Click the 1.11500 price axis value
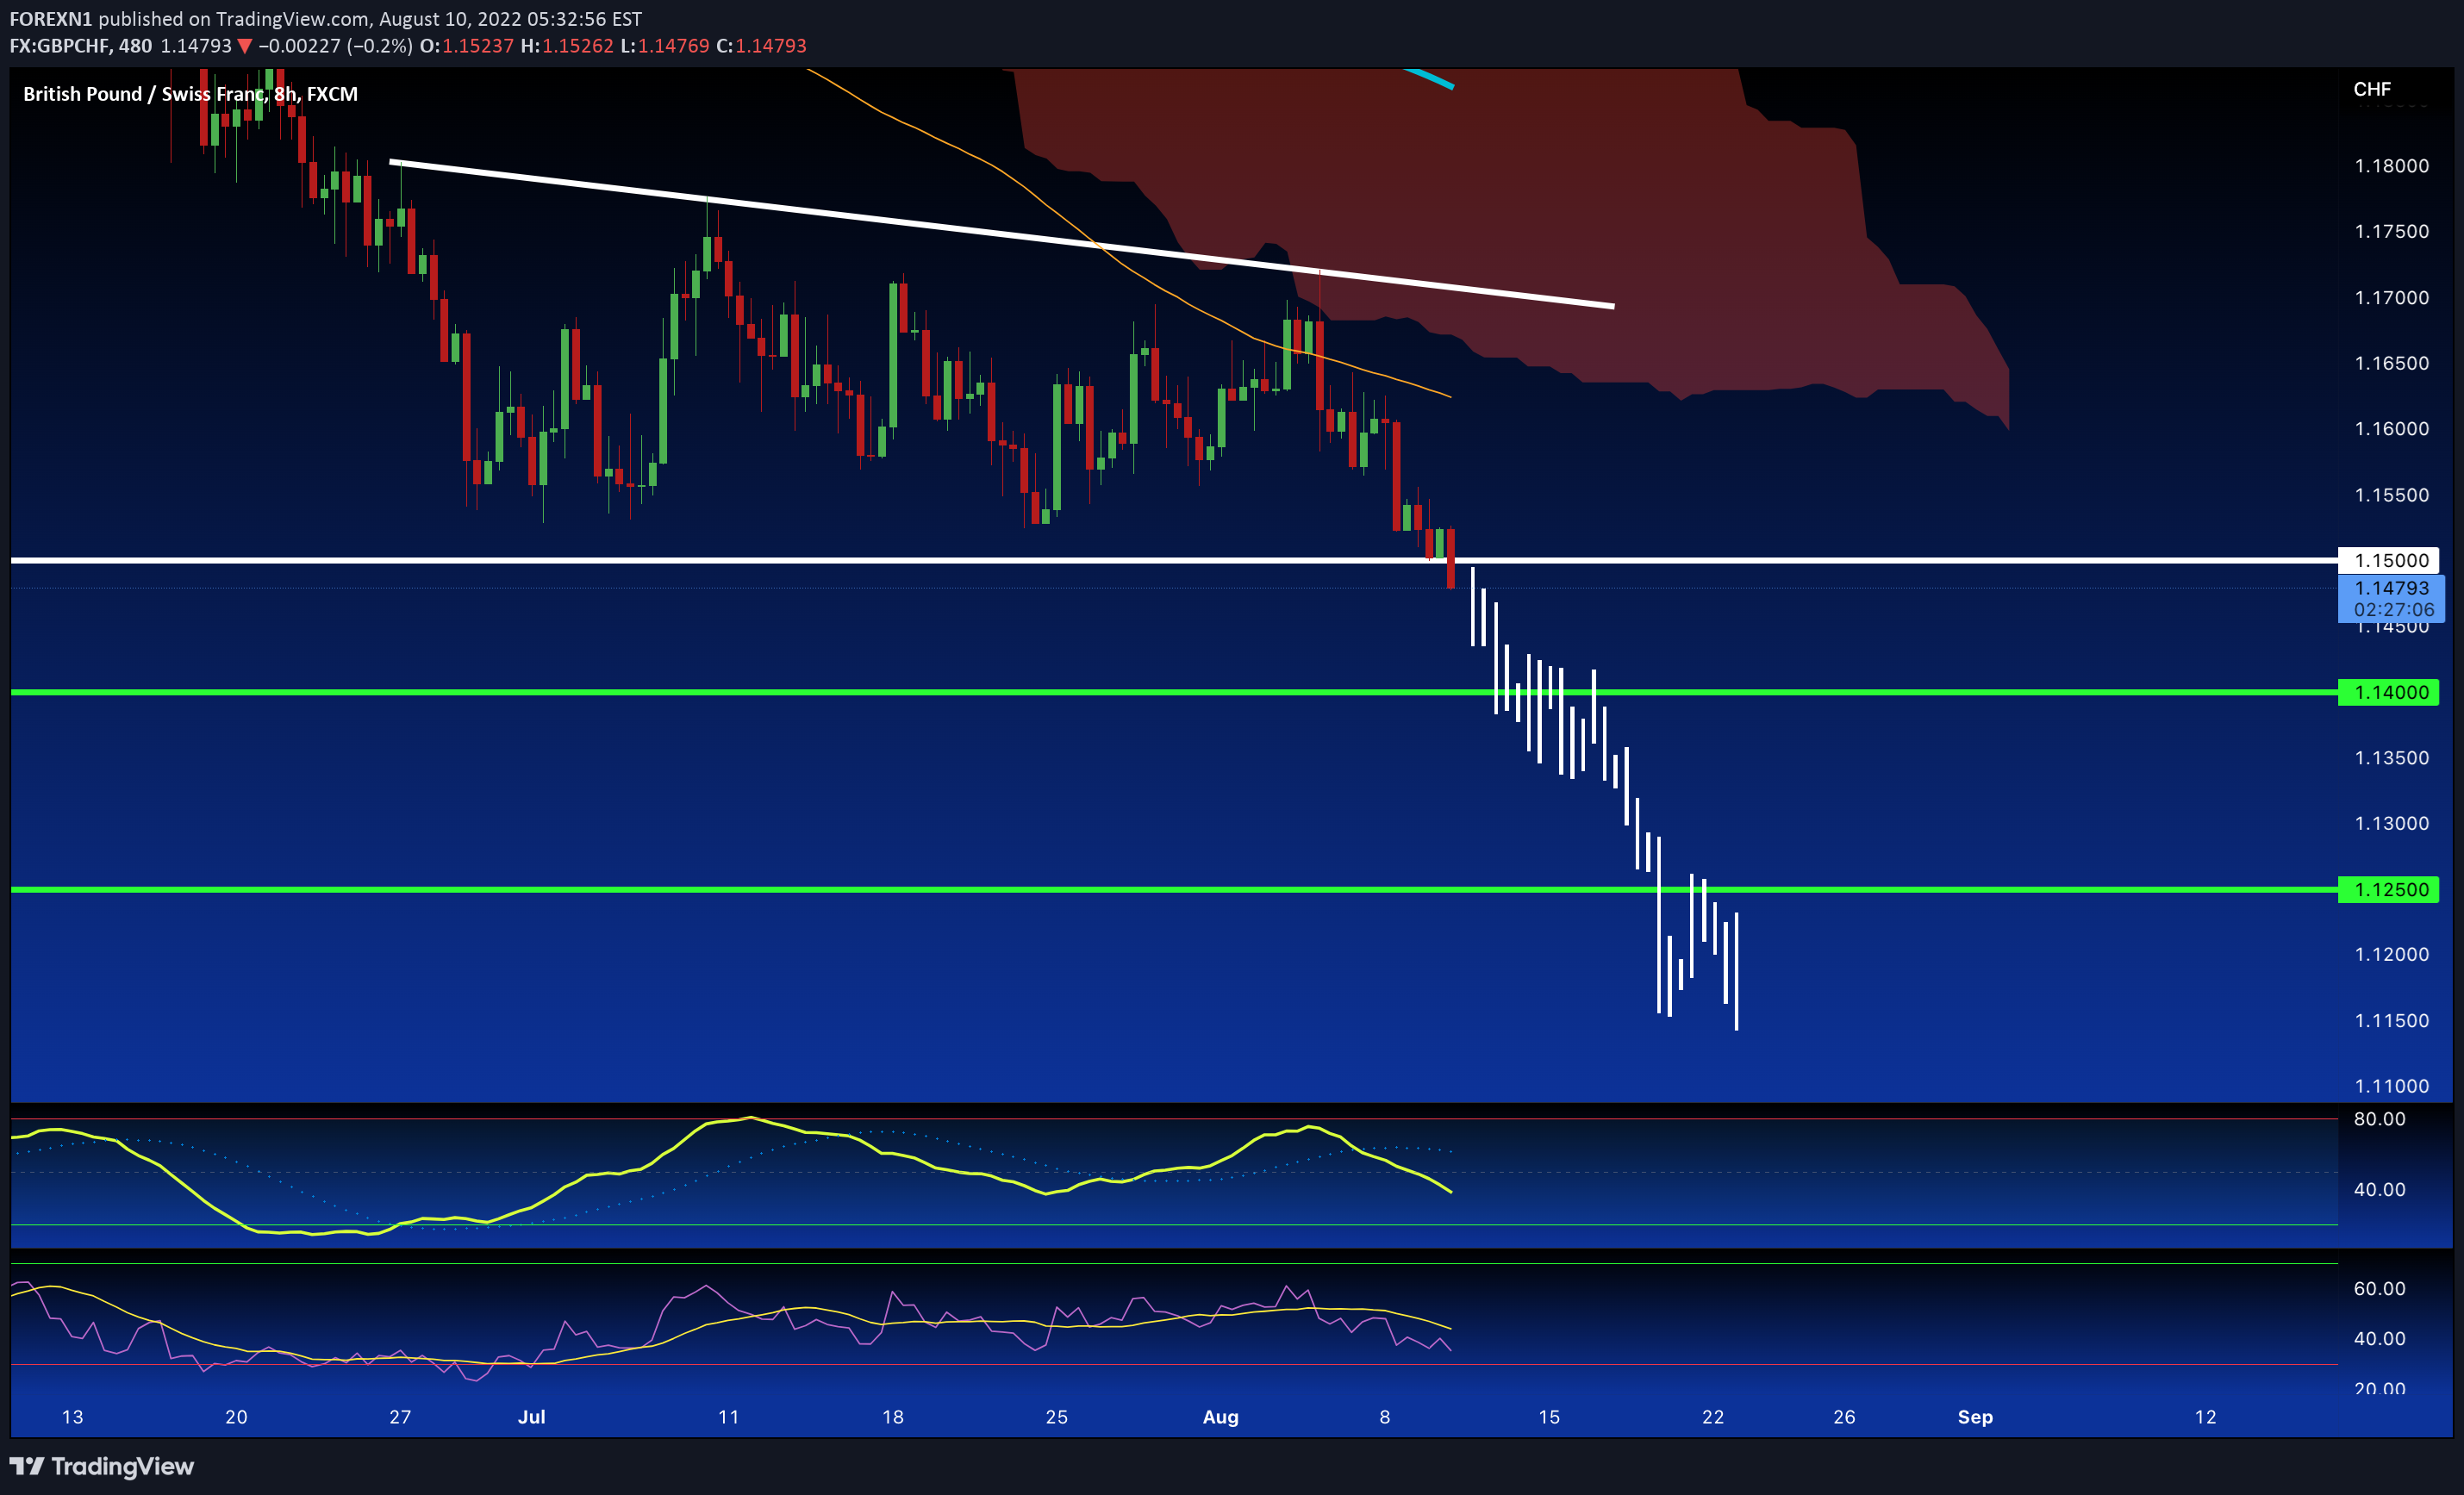The width and height of the screenshot is (2464, 1495). point(2391,1021)
